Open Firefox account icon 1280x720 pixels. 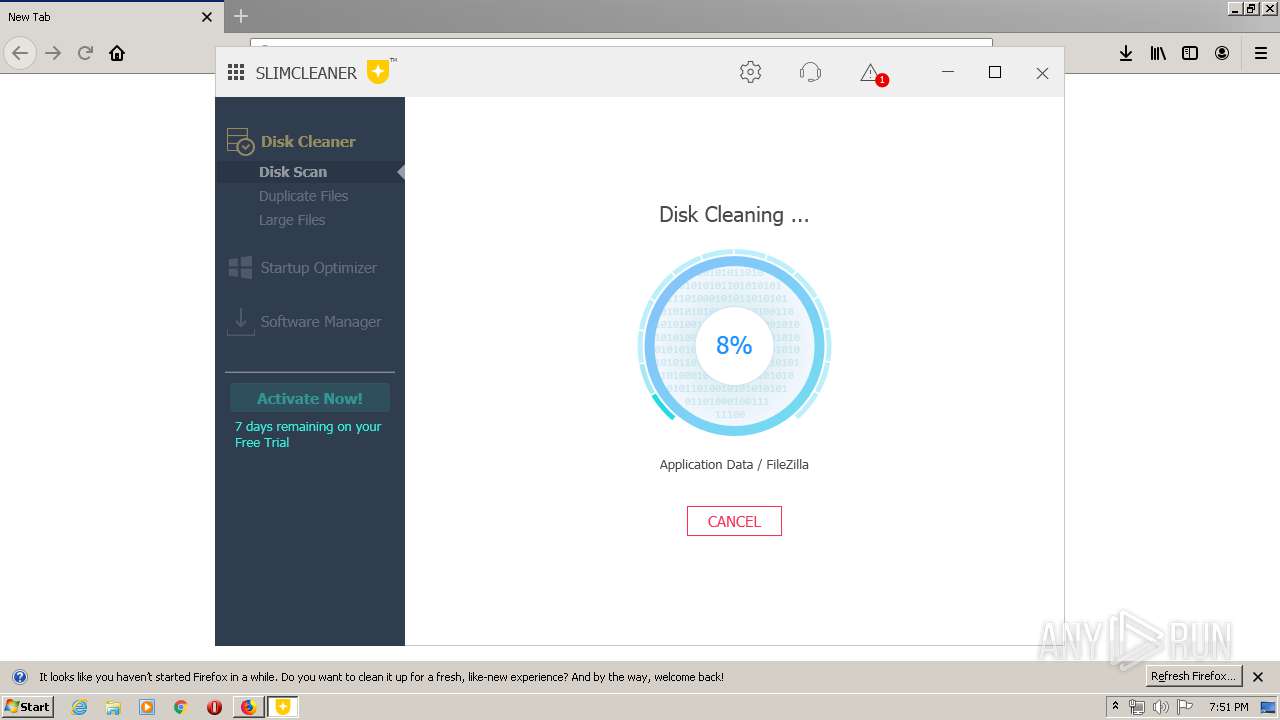1222,53
